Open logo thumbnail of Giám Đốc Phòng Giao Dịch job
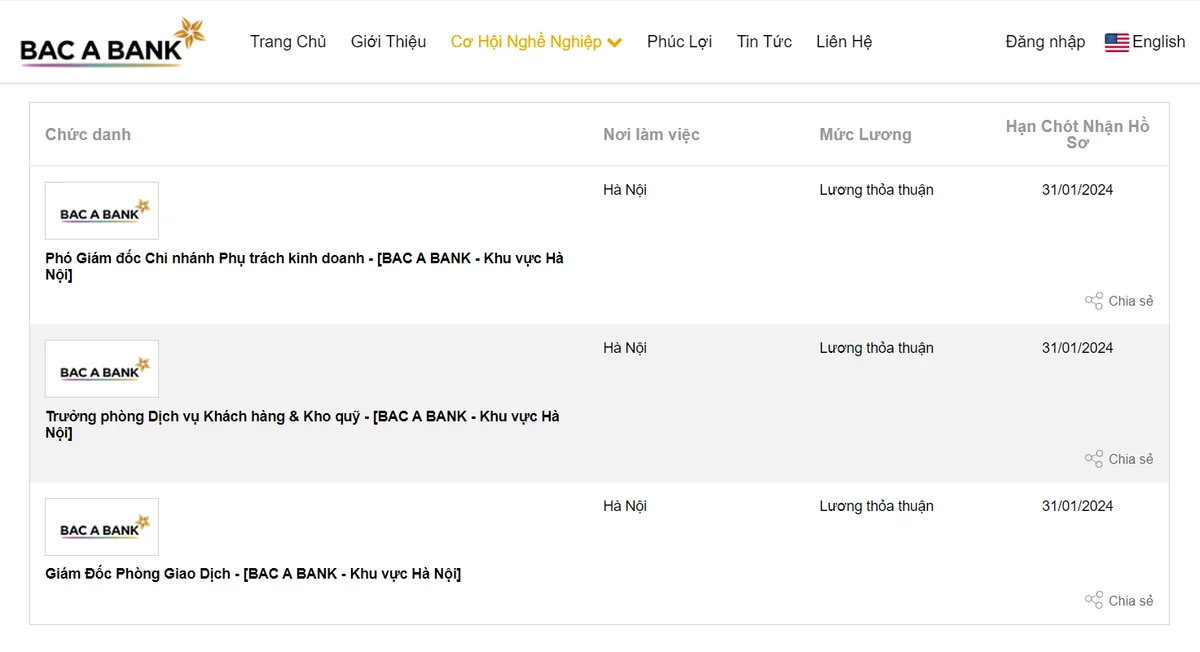 click(102, 527)
